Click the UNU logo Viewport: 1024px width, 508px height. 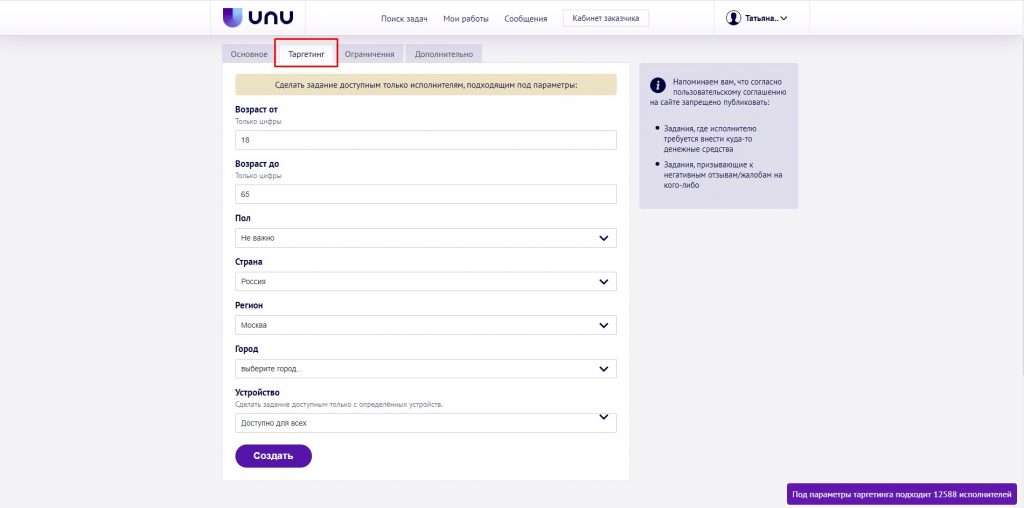coord(258,18)
